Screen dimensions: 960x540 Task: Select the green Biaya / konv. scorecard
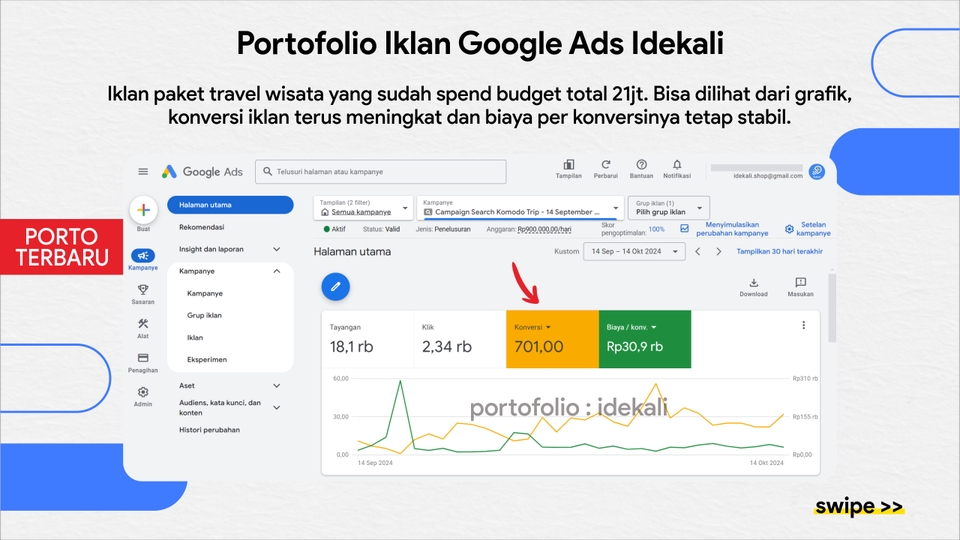645,339
